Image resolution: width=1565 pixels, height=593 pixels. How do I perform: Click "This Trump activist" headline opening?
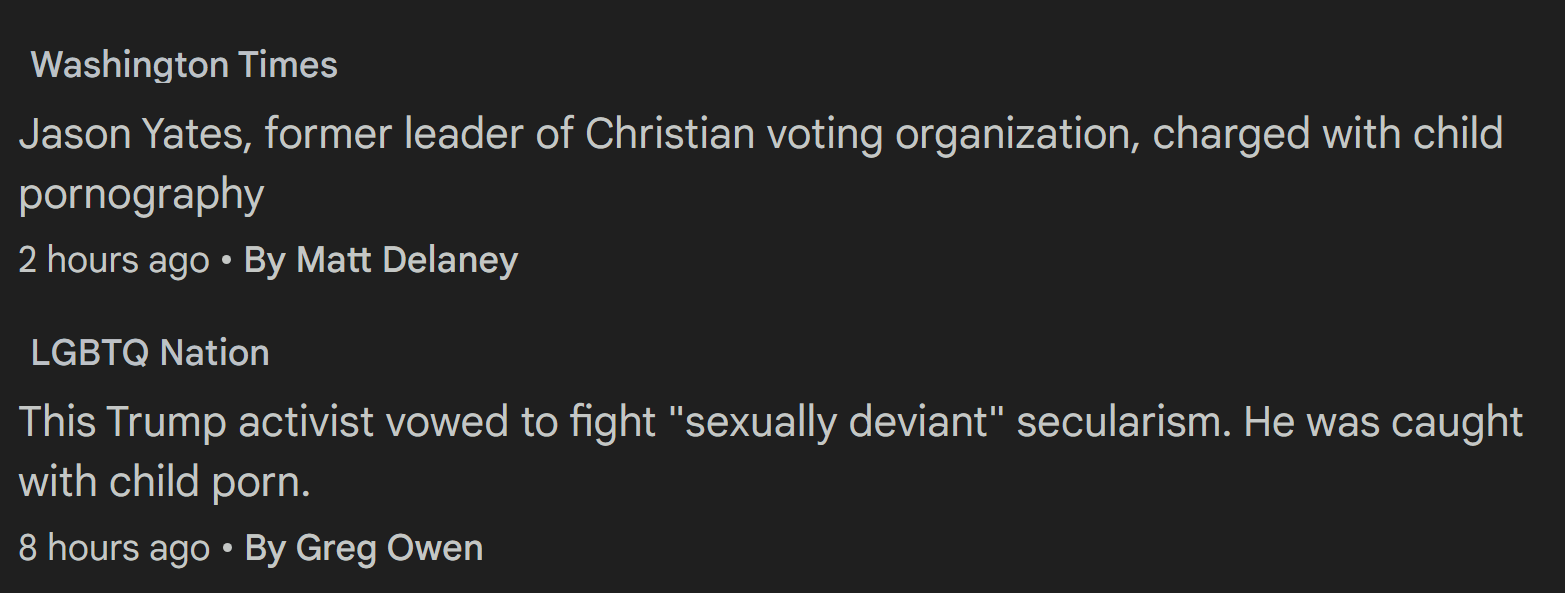pyautogui.click(x=197, y=422)
